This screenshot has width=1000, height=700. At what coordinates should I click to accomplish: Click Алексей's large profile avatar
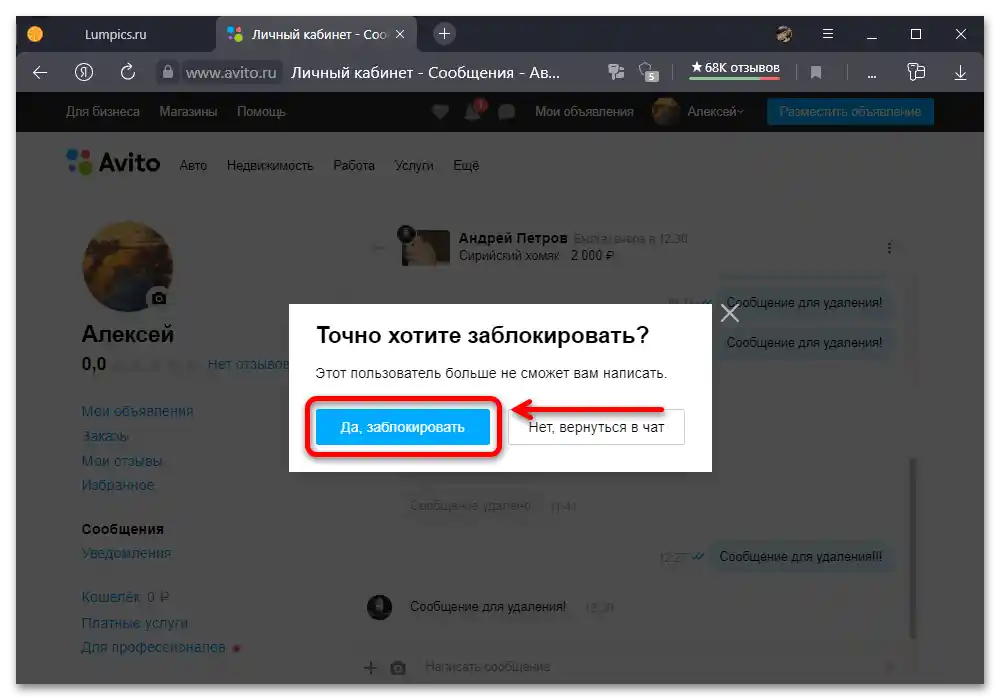128,266
